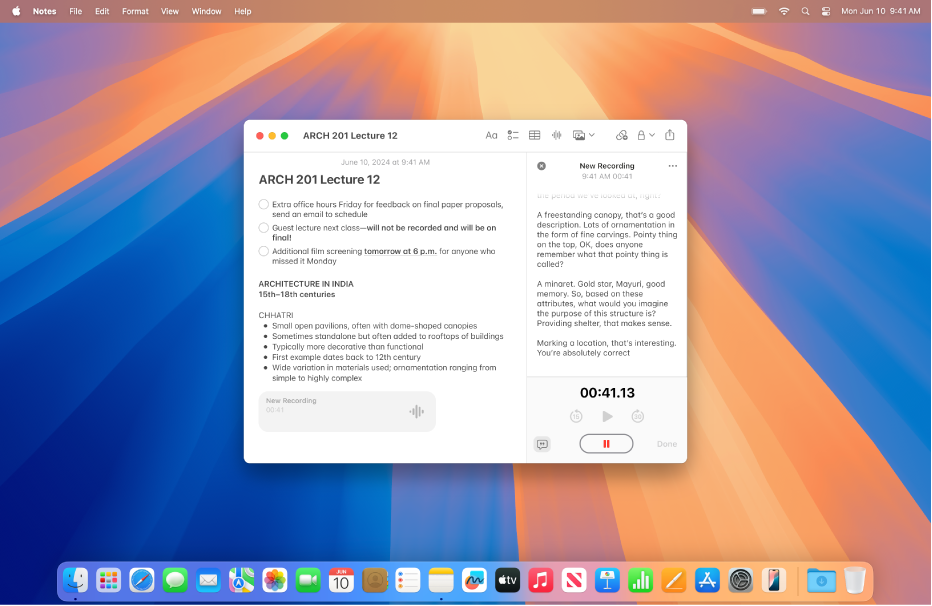Open the View menu
This screenshot has height=606, width=932.
(x=169, y=11)
